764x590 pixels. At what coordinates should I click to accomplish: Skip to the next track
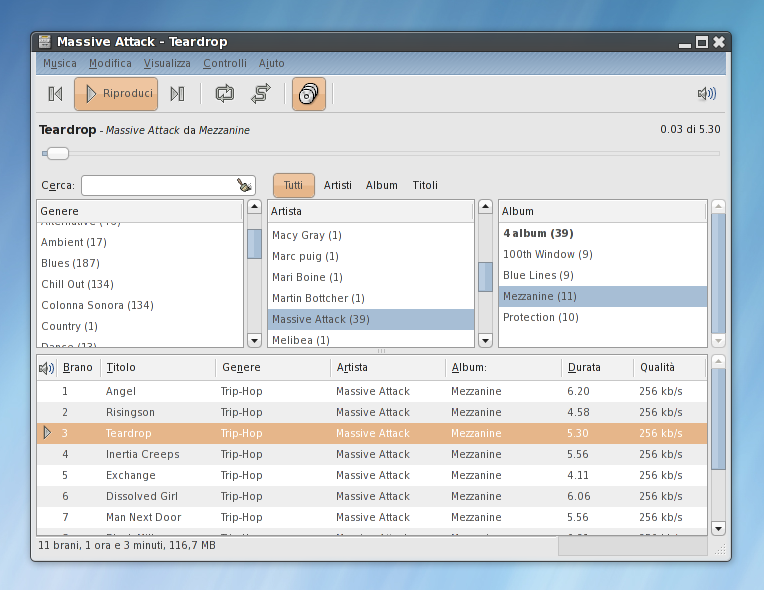177,94
